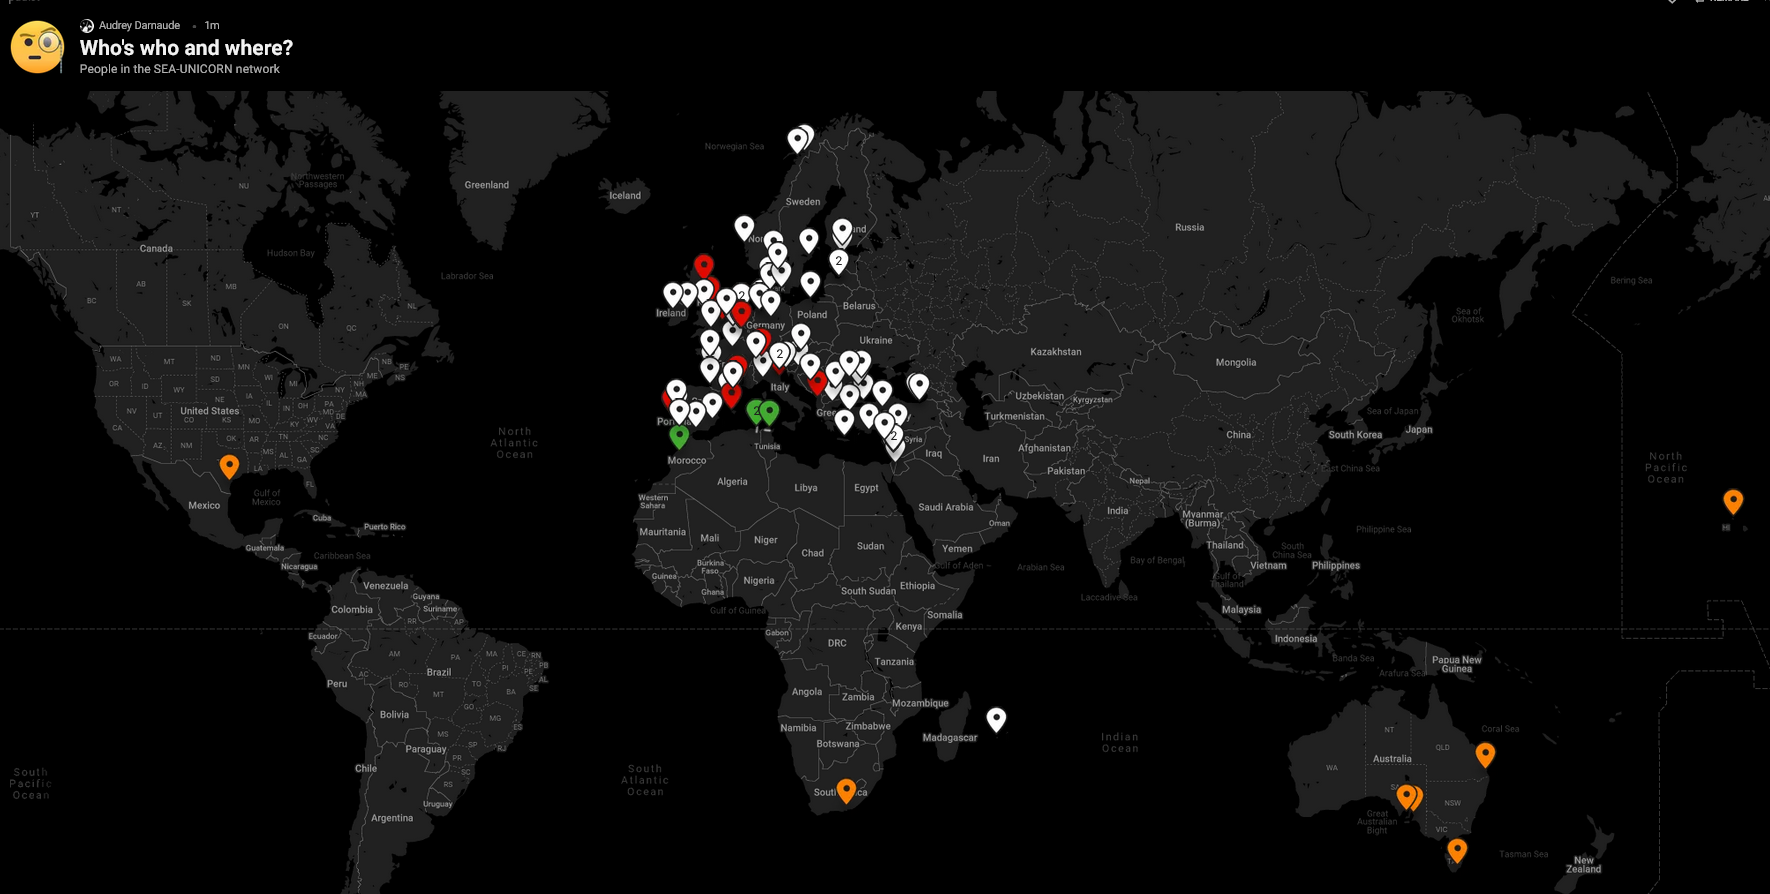Open the orange pin in Tasmania
1770x894 pixels.
(x=1457, y=850)
